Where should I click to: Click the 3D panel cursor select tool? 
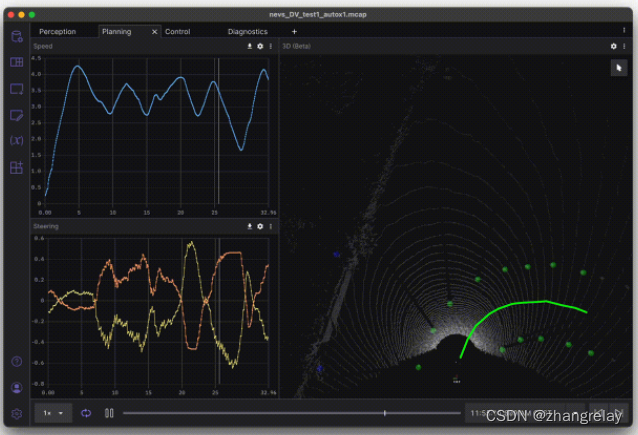click(619, 68)
